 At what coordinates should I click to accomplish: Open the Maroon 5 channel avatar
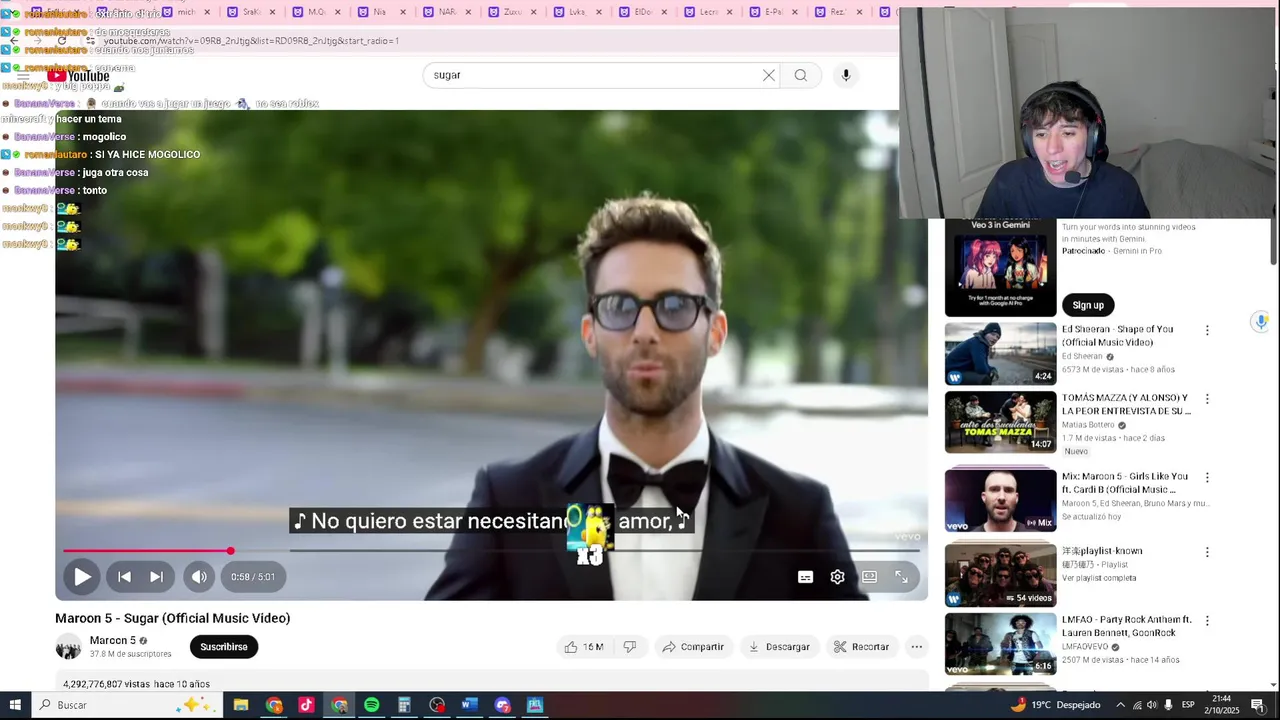coord(68,647)
